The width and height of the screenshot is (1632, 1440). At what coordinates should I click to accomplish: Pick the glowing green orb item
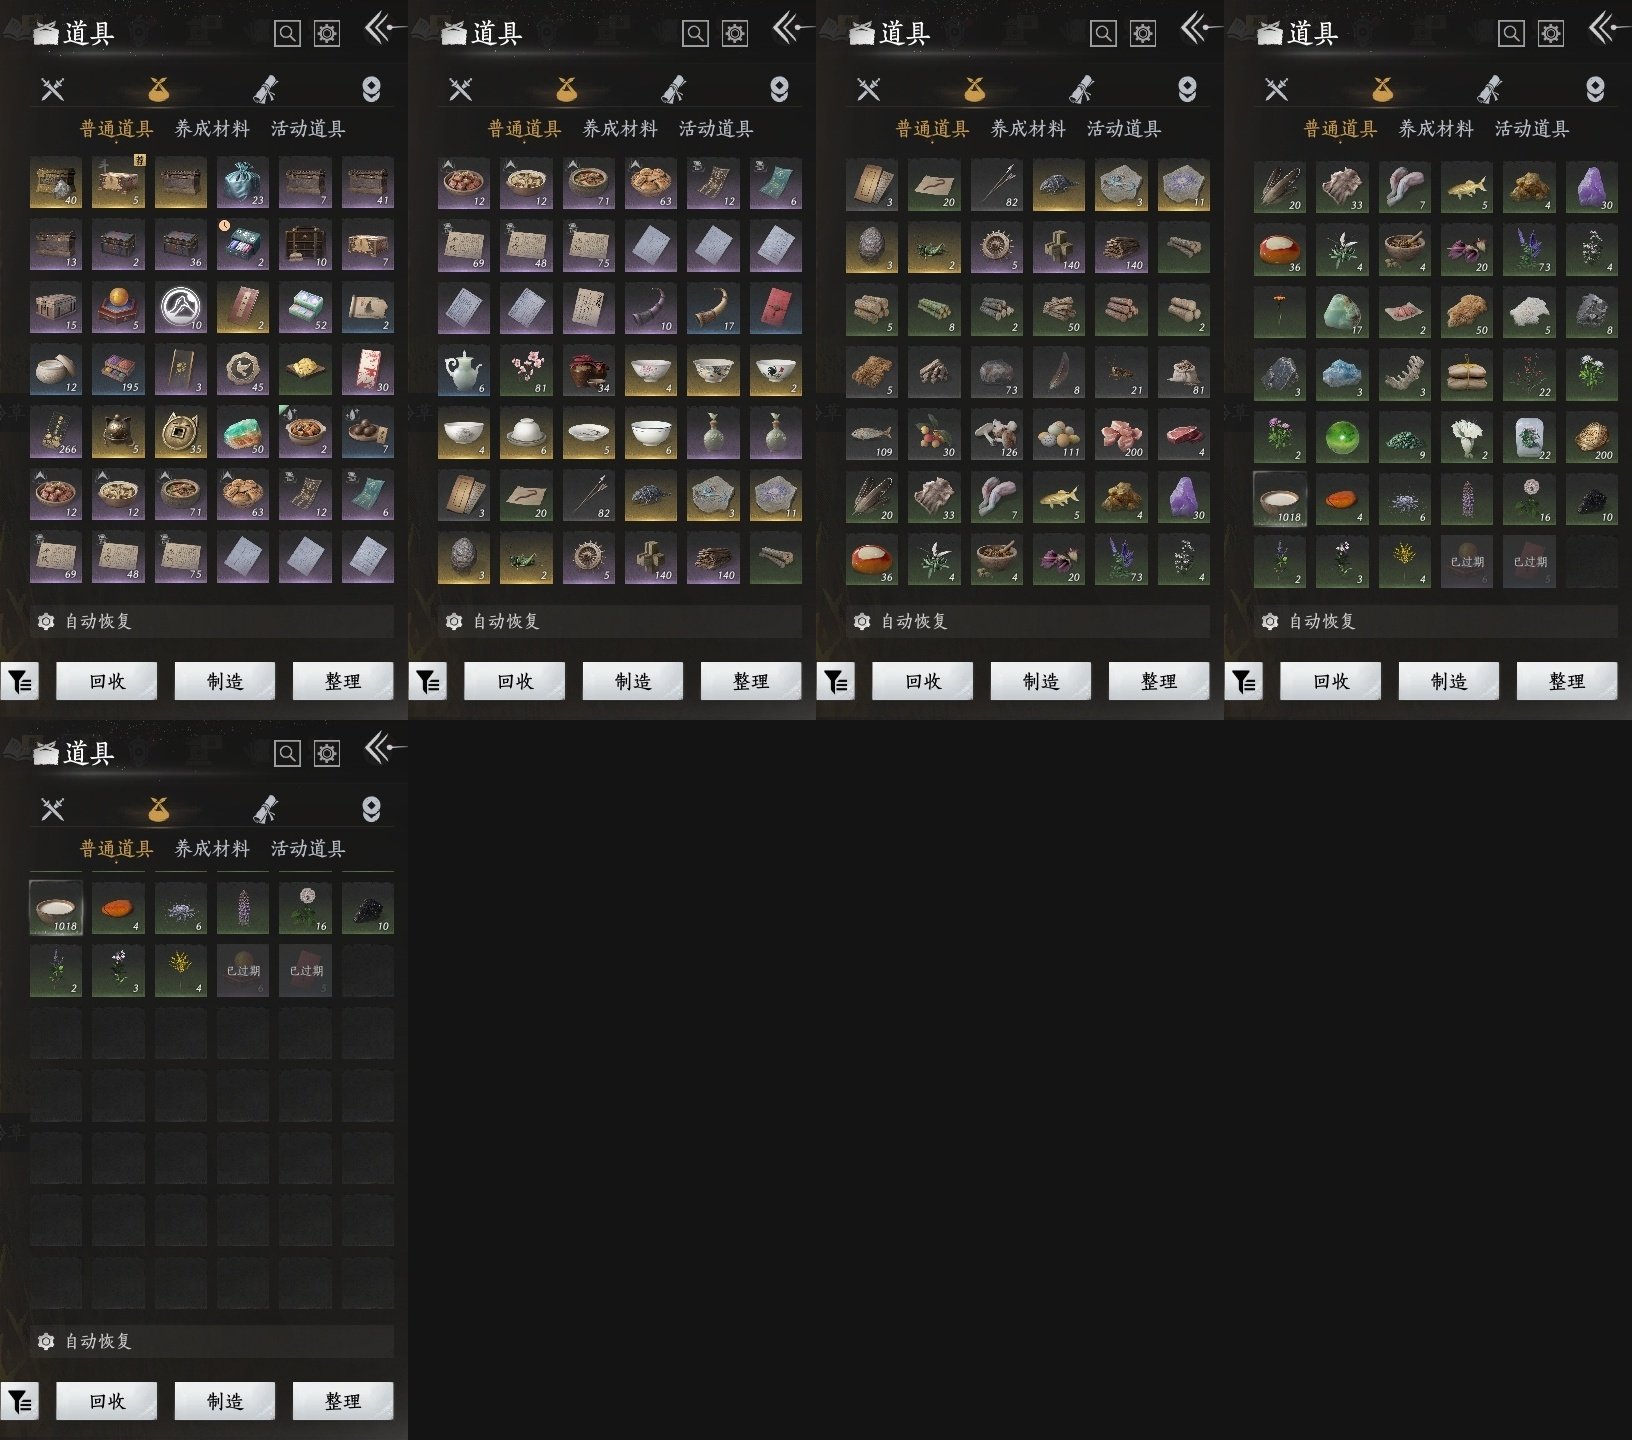pyautogui.click(x=1342, y=437)
